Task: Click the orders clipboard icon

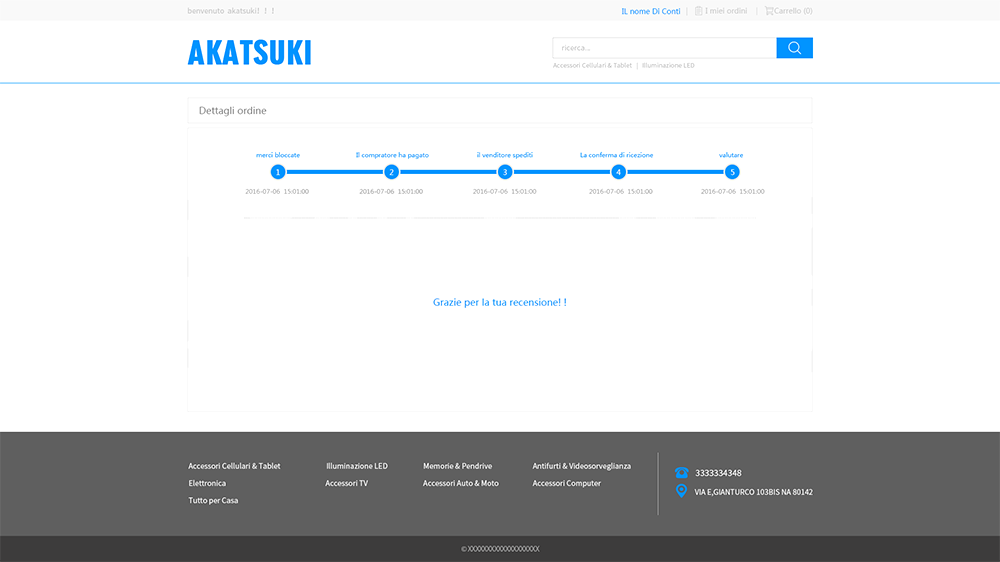Action: click(x=699, y=11)
